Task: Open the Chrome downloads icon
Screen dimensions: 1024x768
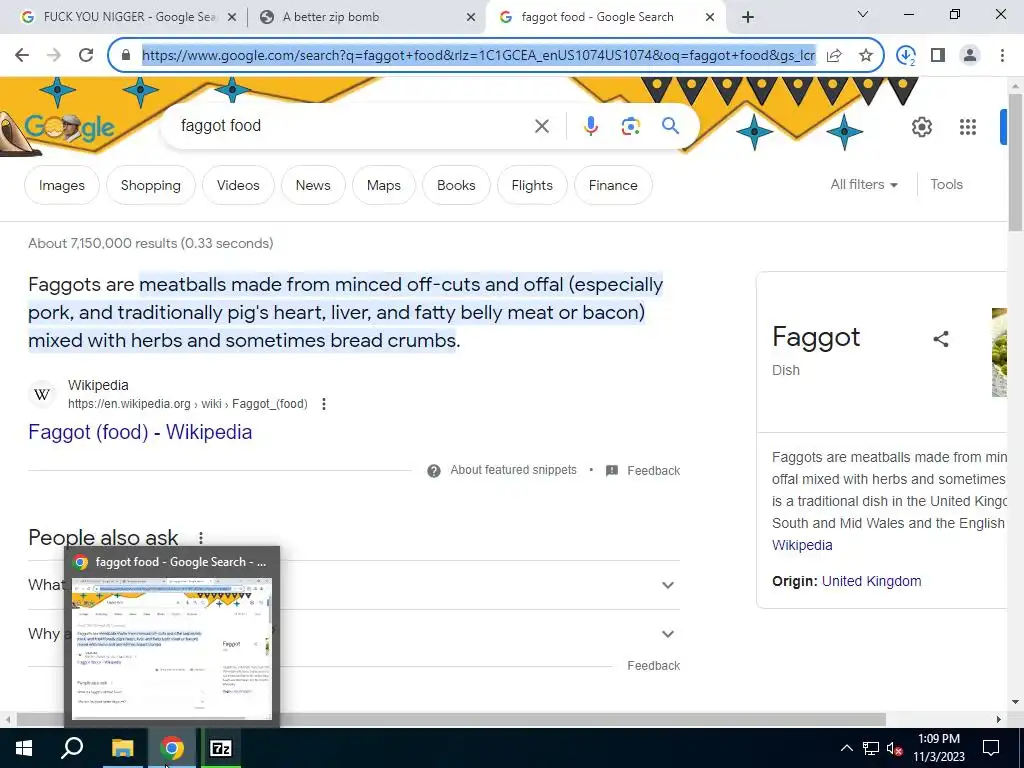Action: pyautogui.click(x=906, y=56)
